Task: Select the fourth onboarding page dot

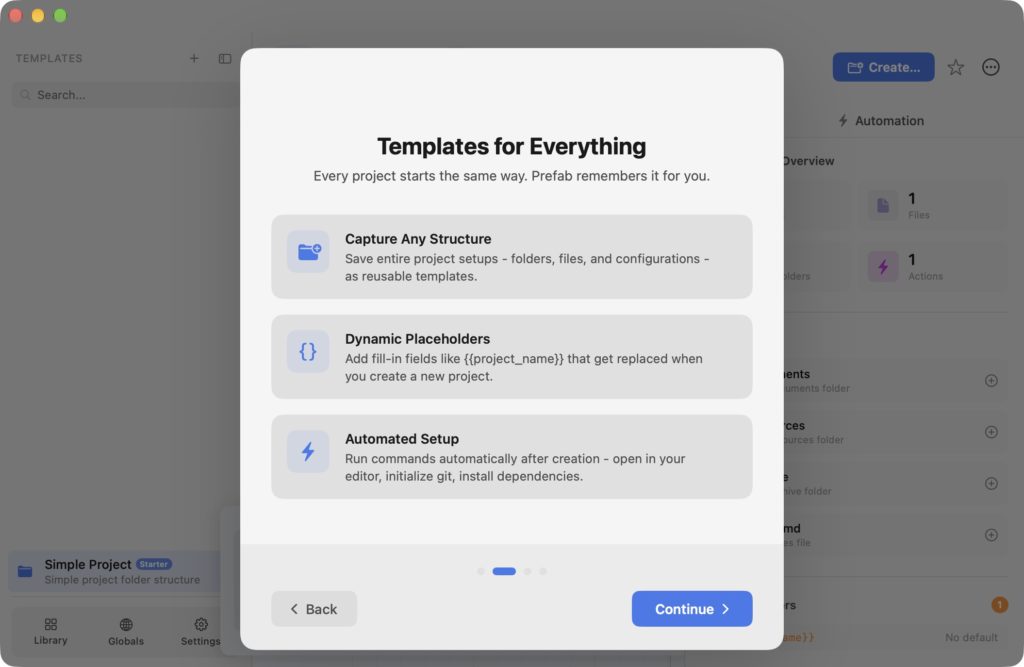Action: [x=543, y=572]
